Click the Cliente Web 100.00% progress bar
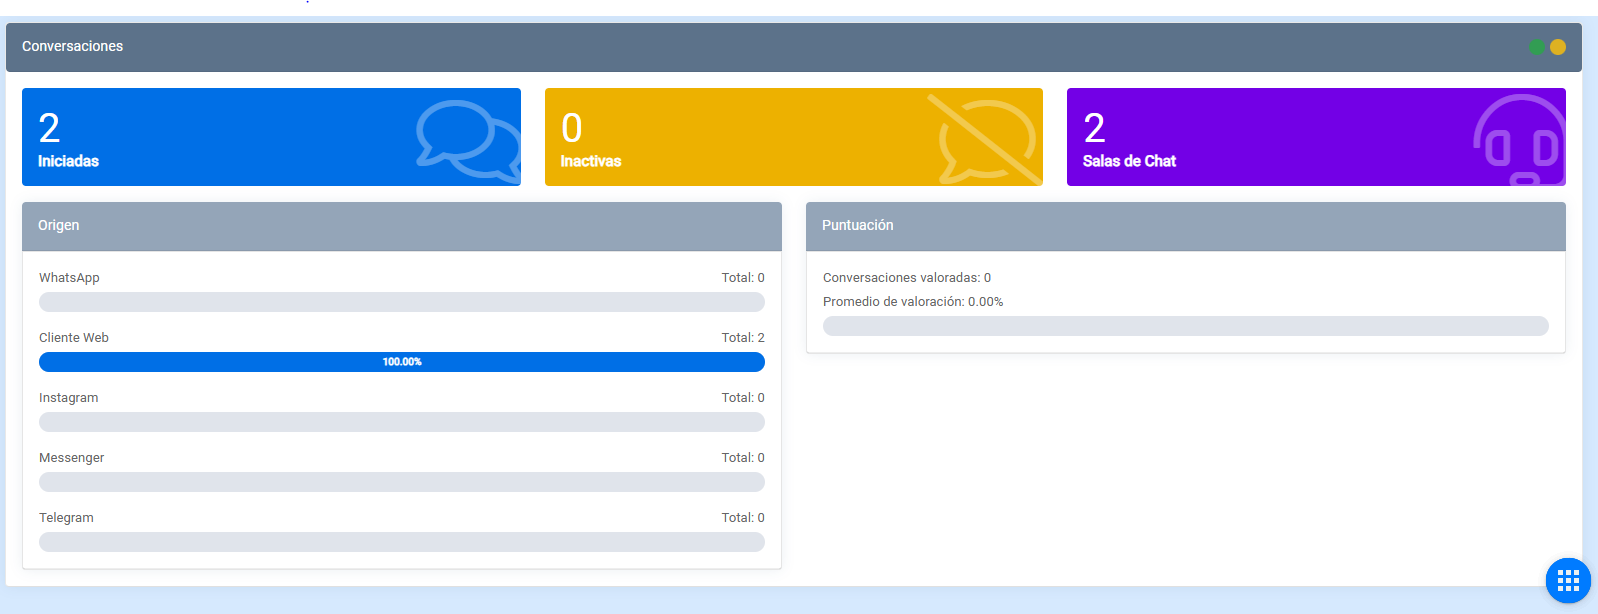Screen dimensions: 1598x614 point(402,362)
